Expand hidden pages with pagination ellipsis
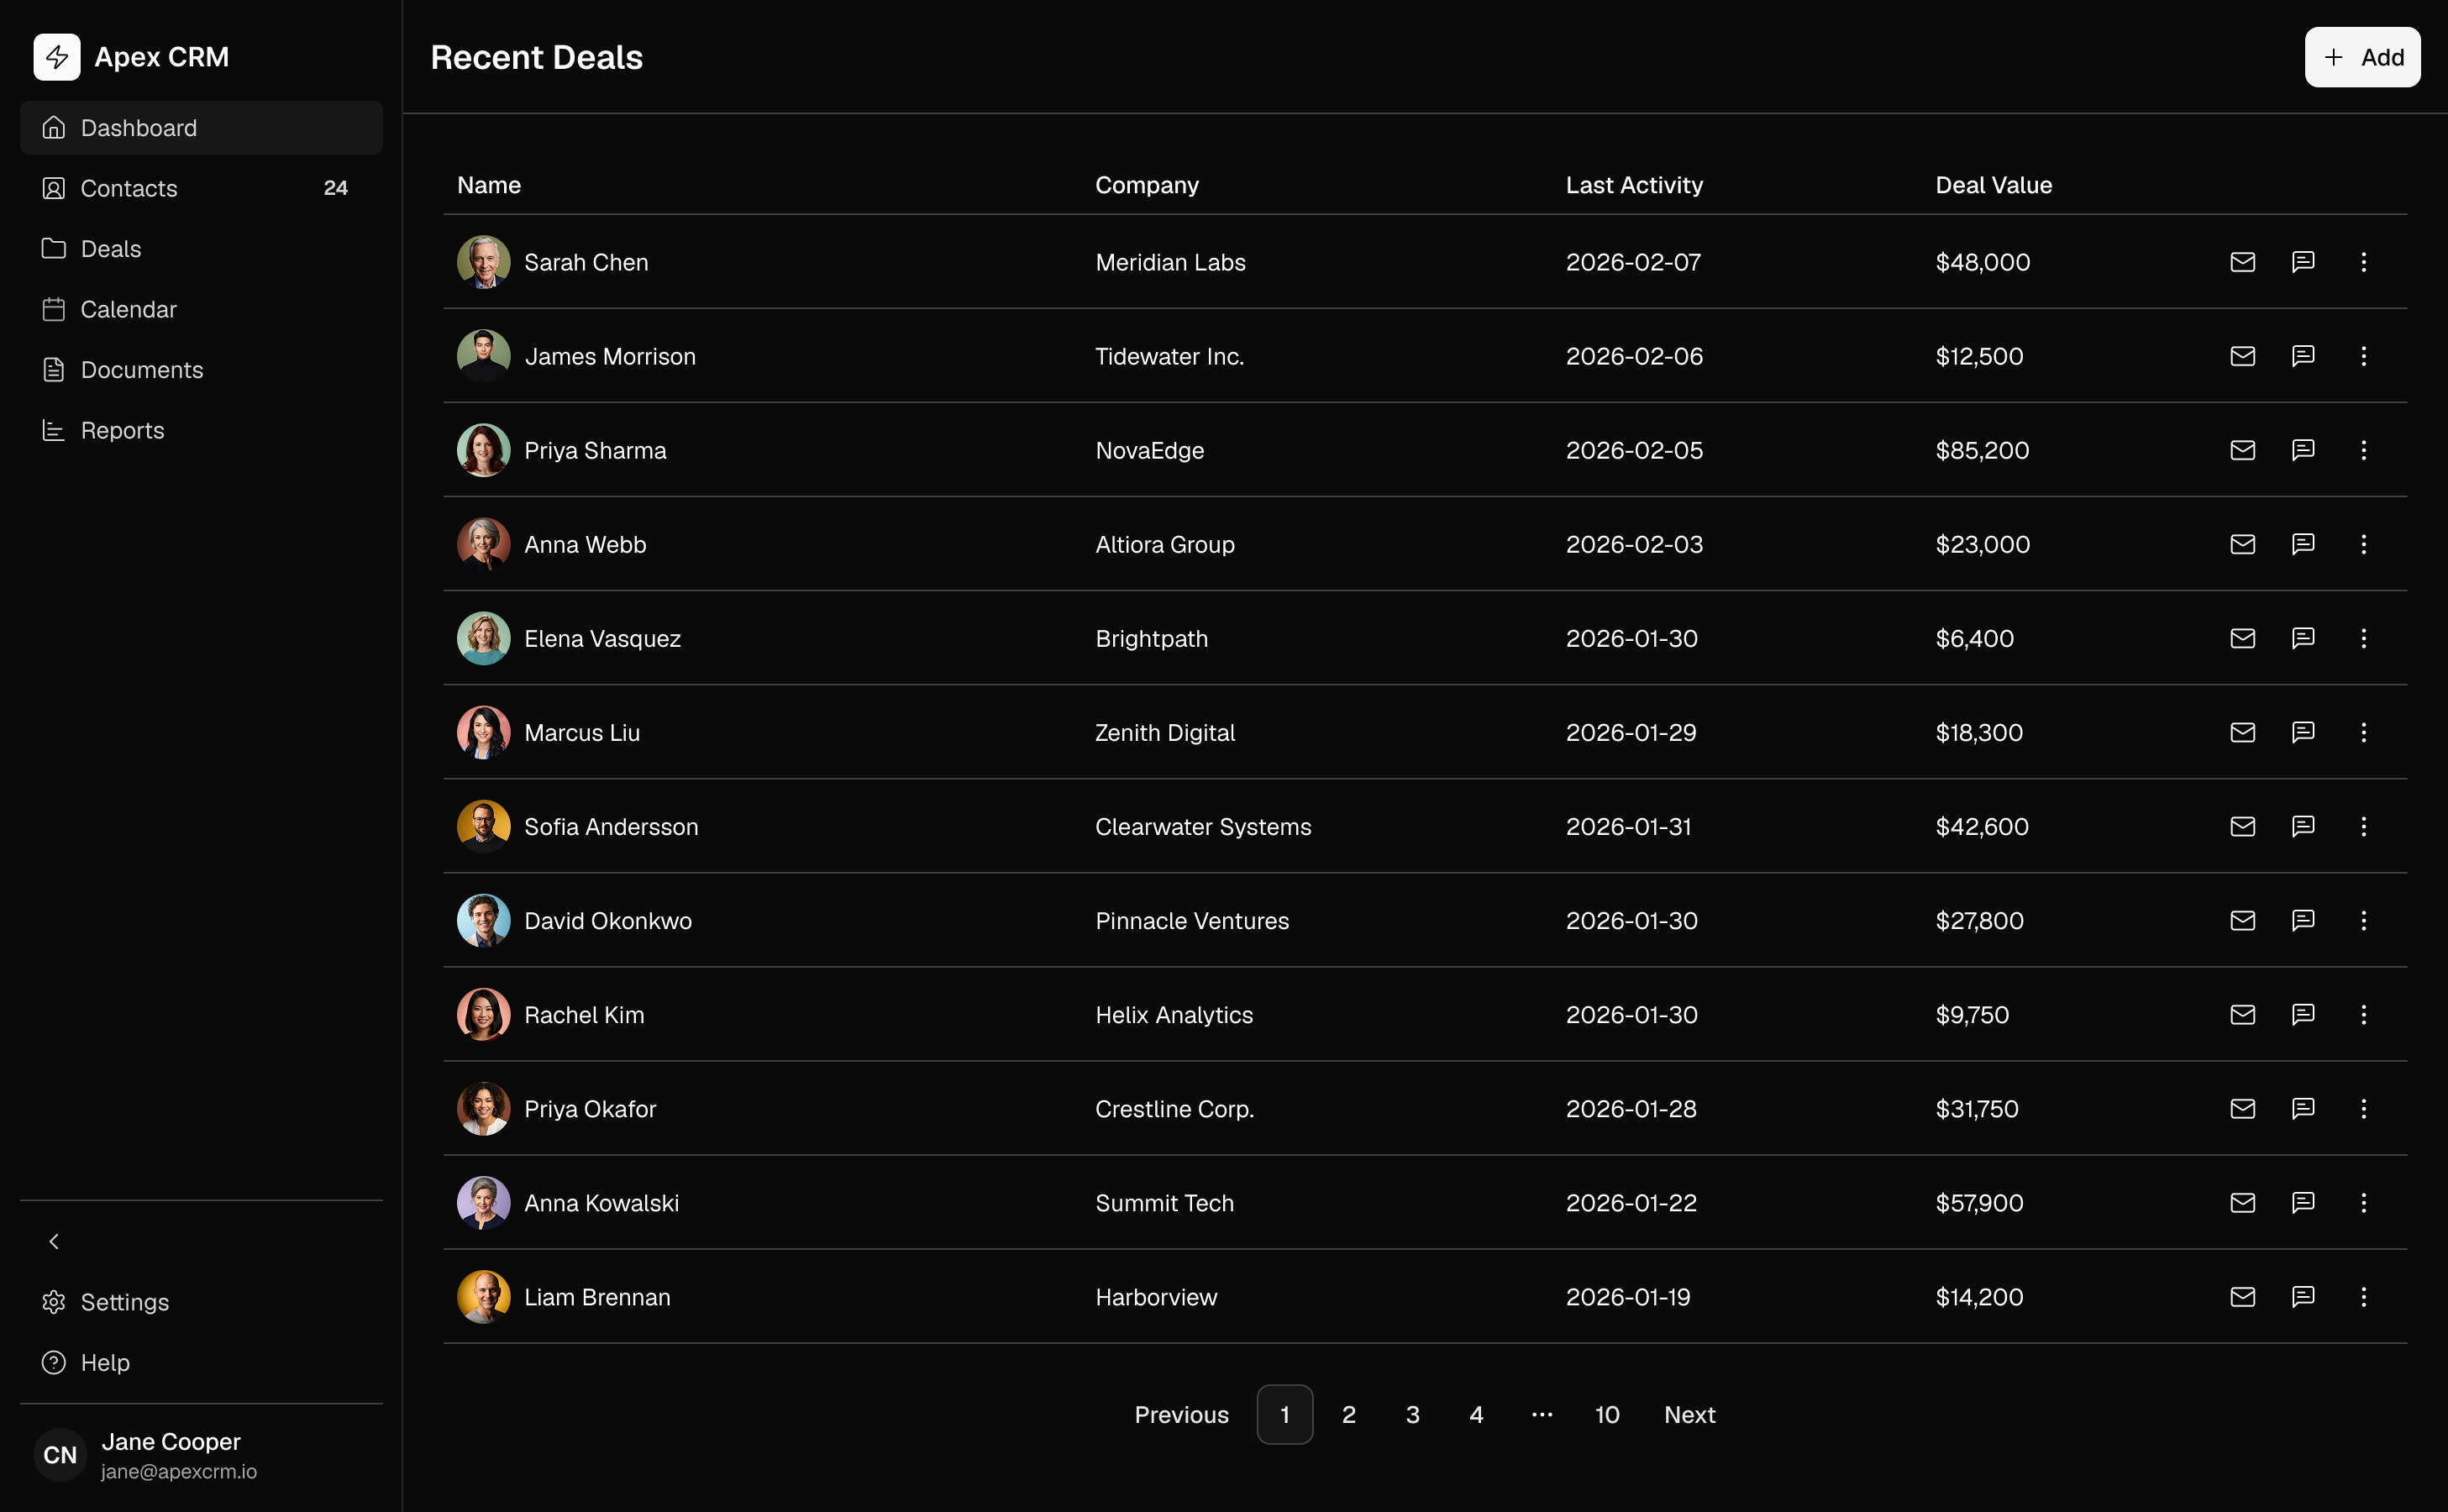This screenshot has height=1512, width=2448. [x=1541, y=1414]
